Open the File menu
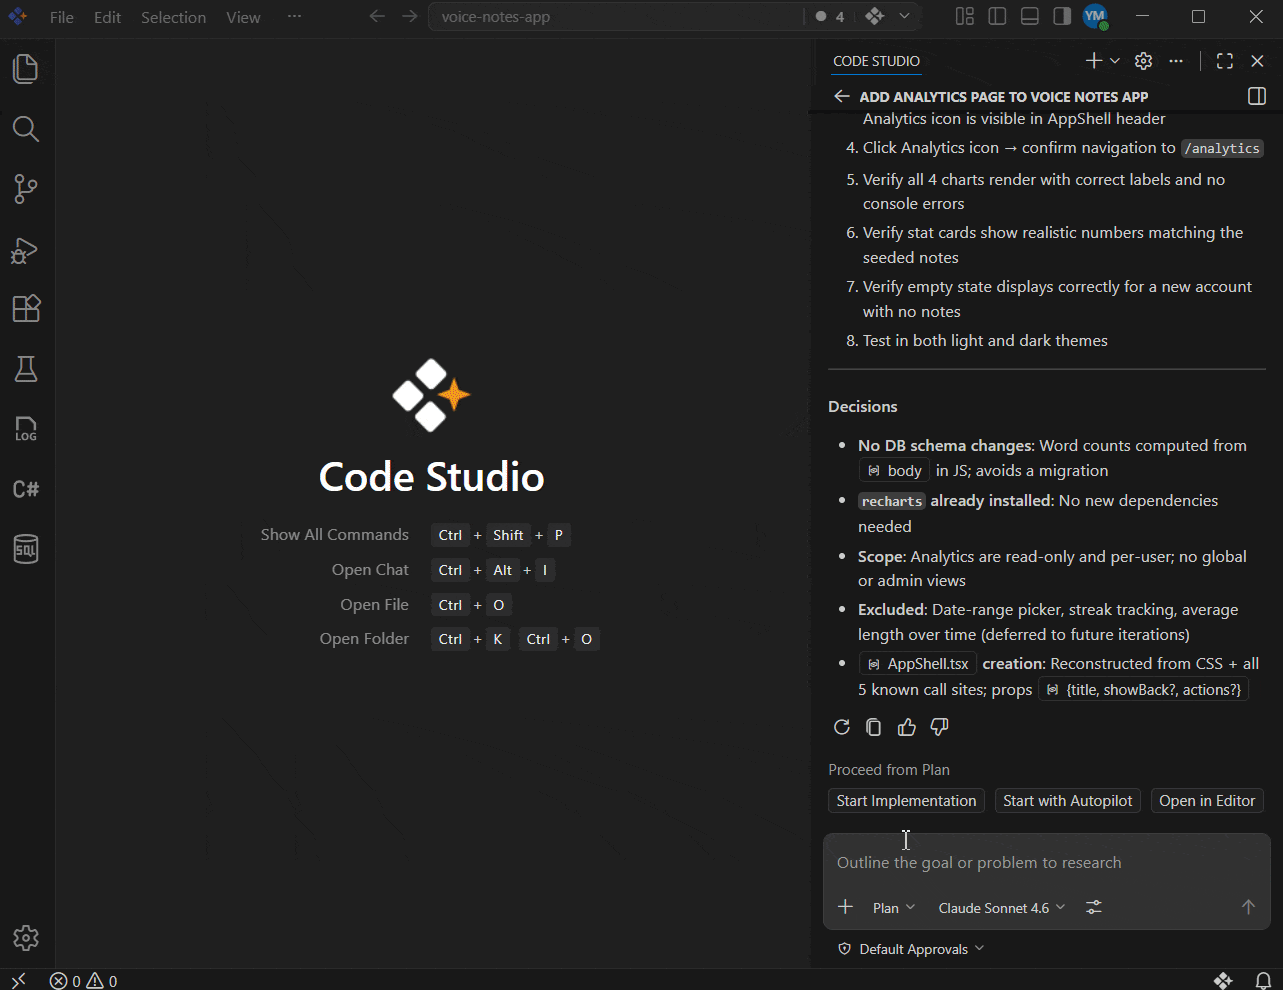 click(x=62, y=17)
